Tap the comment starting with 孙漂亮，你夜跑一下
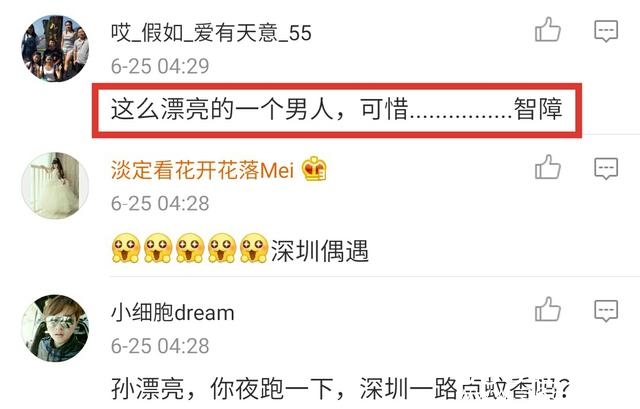The height and width of the screenshot is (409, 640). 341,388
